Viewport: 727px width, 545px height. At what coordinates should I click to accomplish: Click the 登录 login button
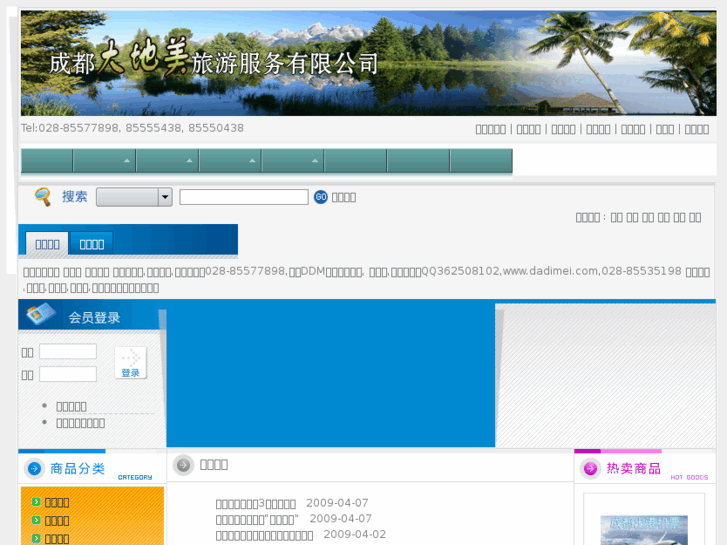130,363
